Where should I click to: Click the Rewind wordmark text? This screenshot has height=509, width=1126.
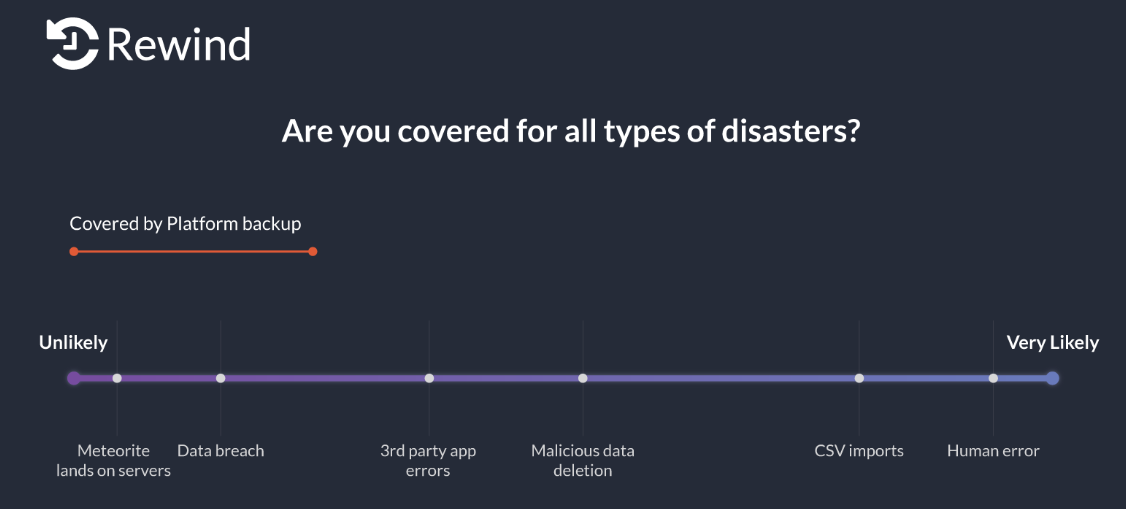[179, 45]
